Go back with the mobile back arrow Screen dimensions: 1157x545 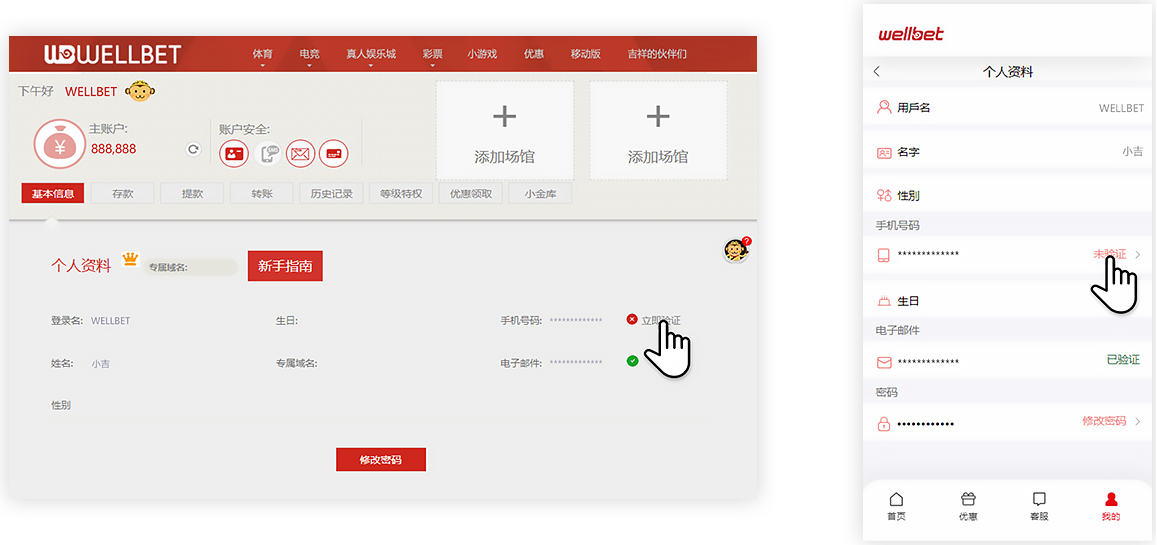pos(877,72)
